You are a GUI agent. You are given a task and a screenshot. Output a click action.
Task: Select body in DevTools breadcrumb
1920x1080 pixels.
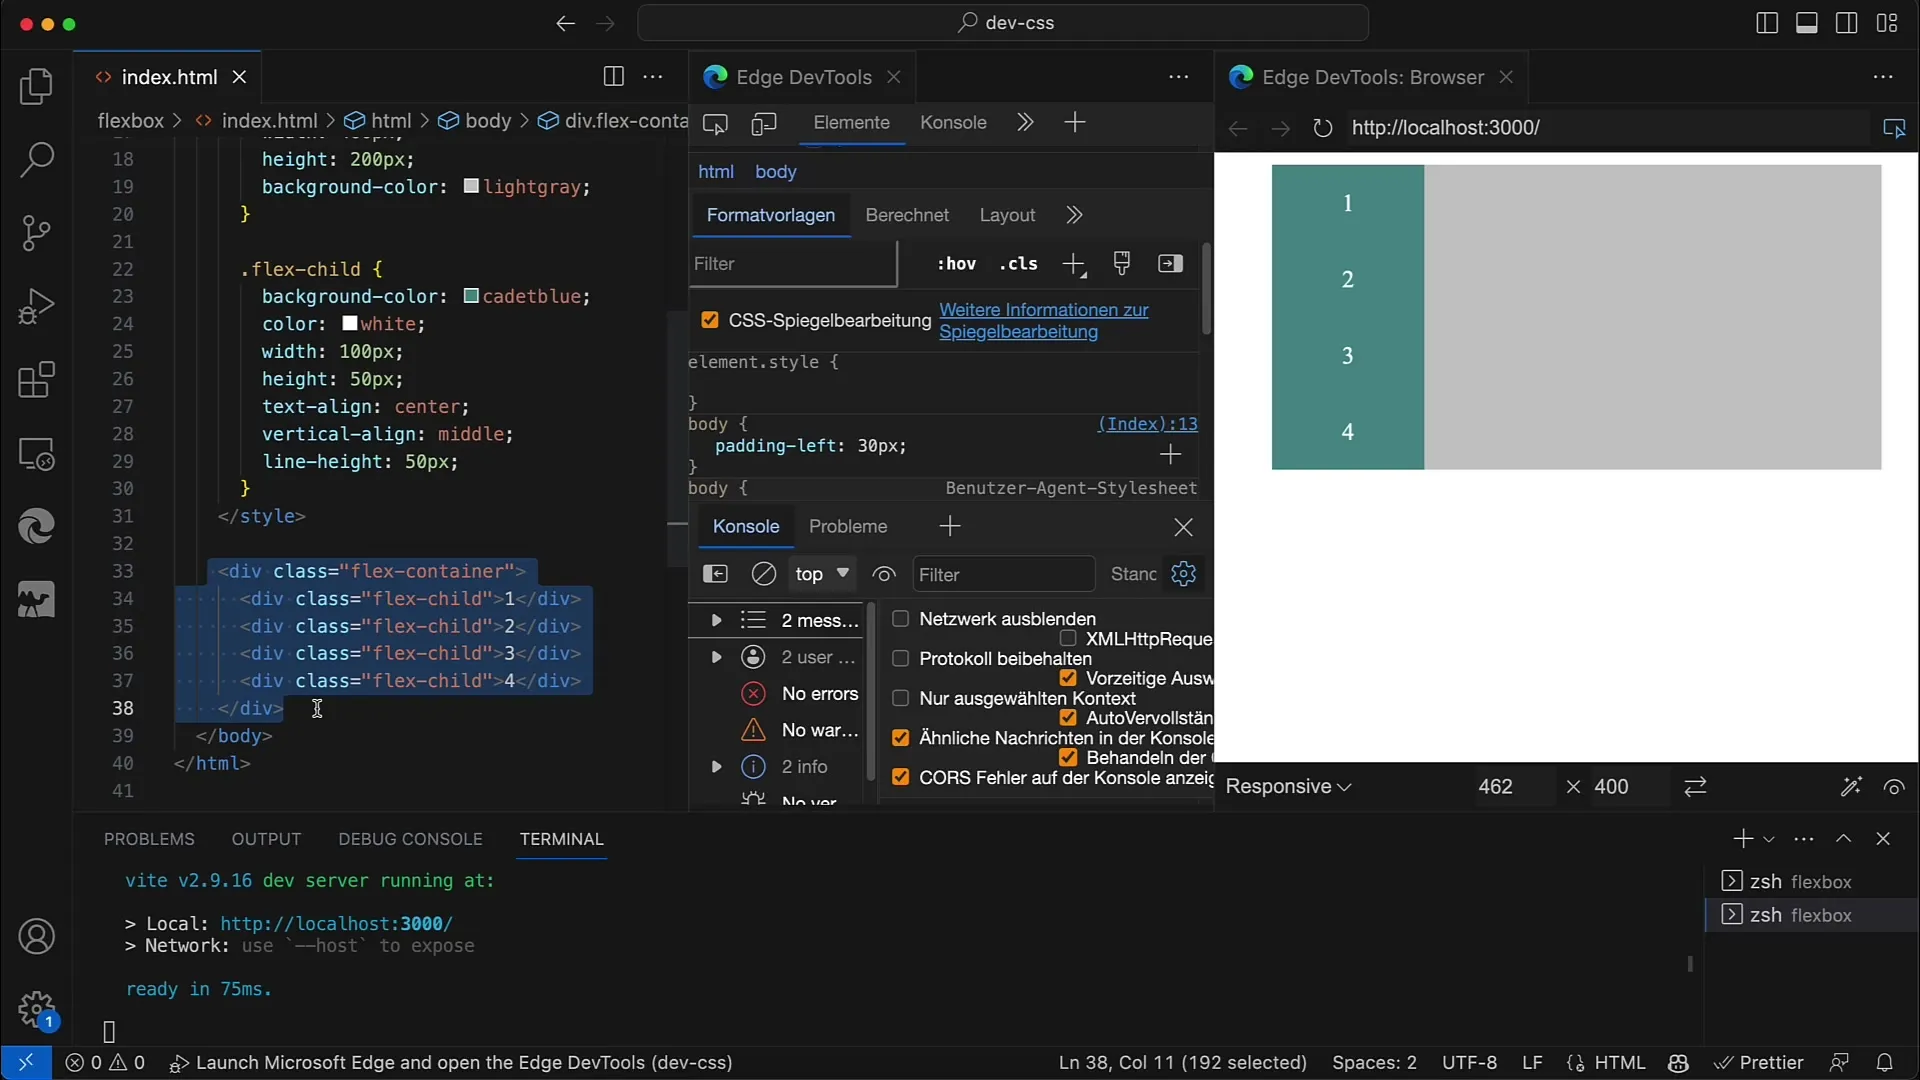pos(776,172)
